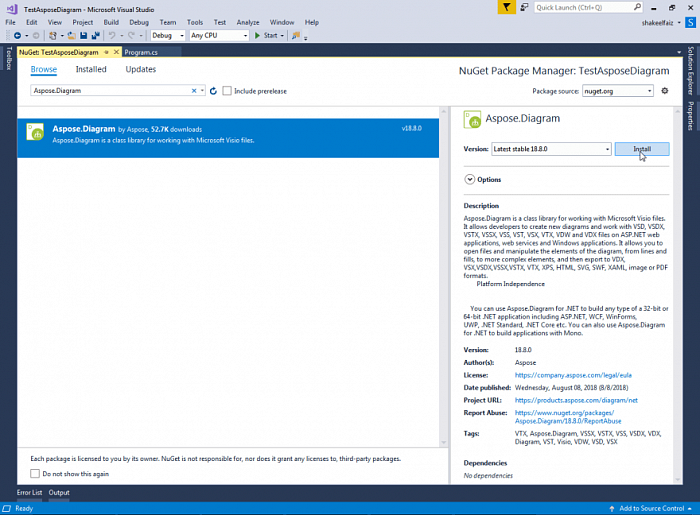The image size is (700, 515).
Task: Open the Solution Explorer side tab
Action: [x=691, y=71]
